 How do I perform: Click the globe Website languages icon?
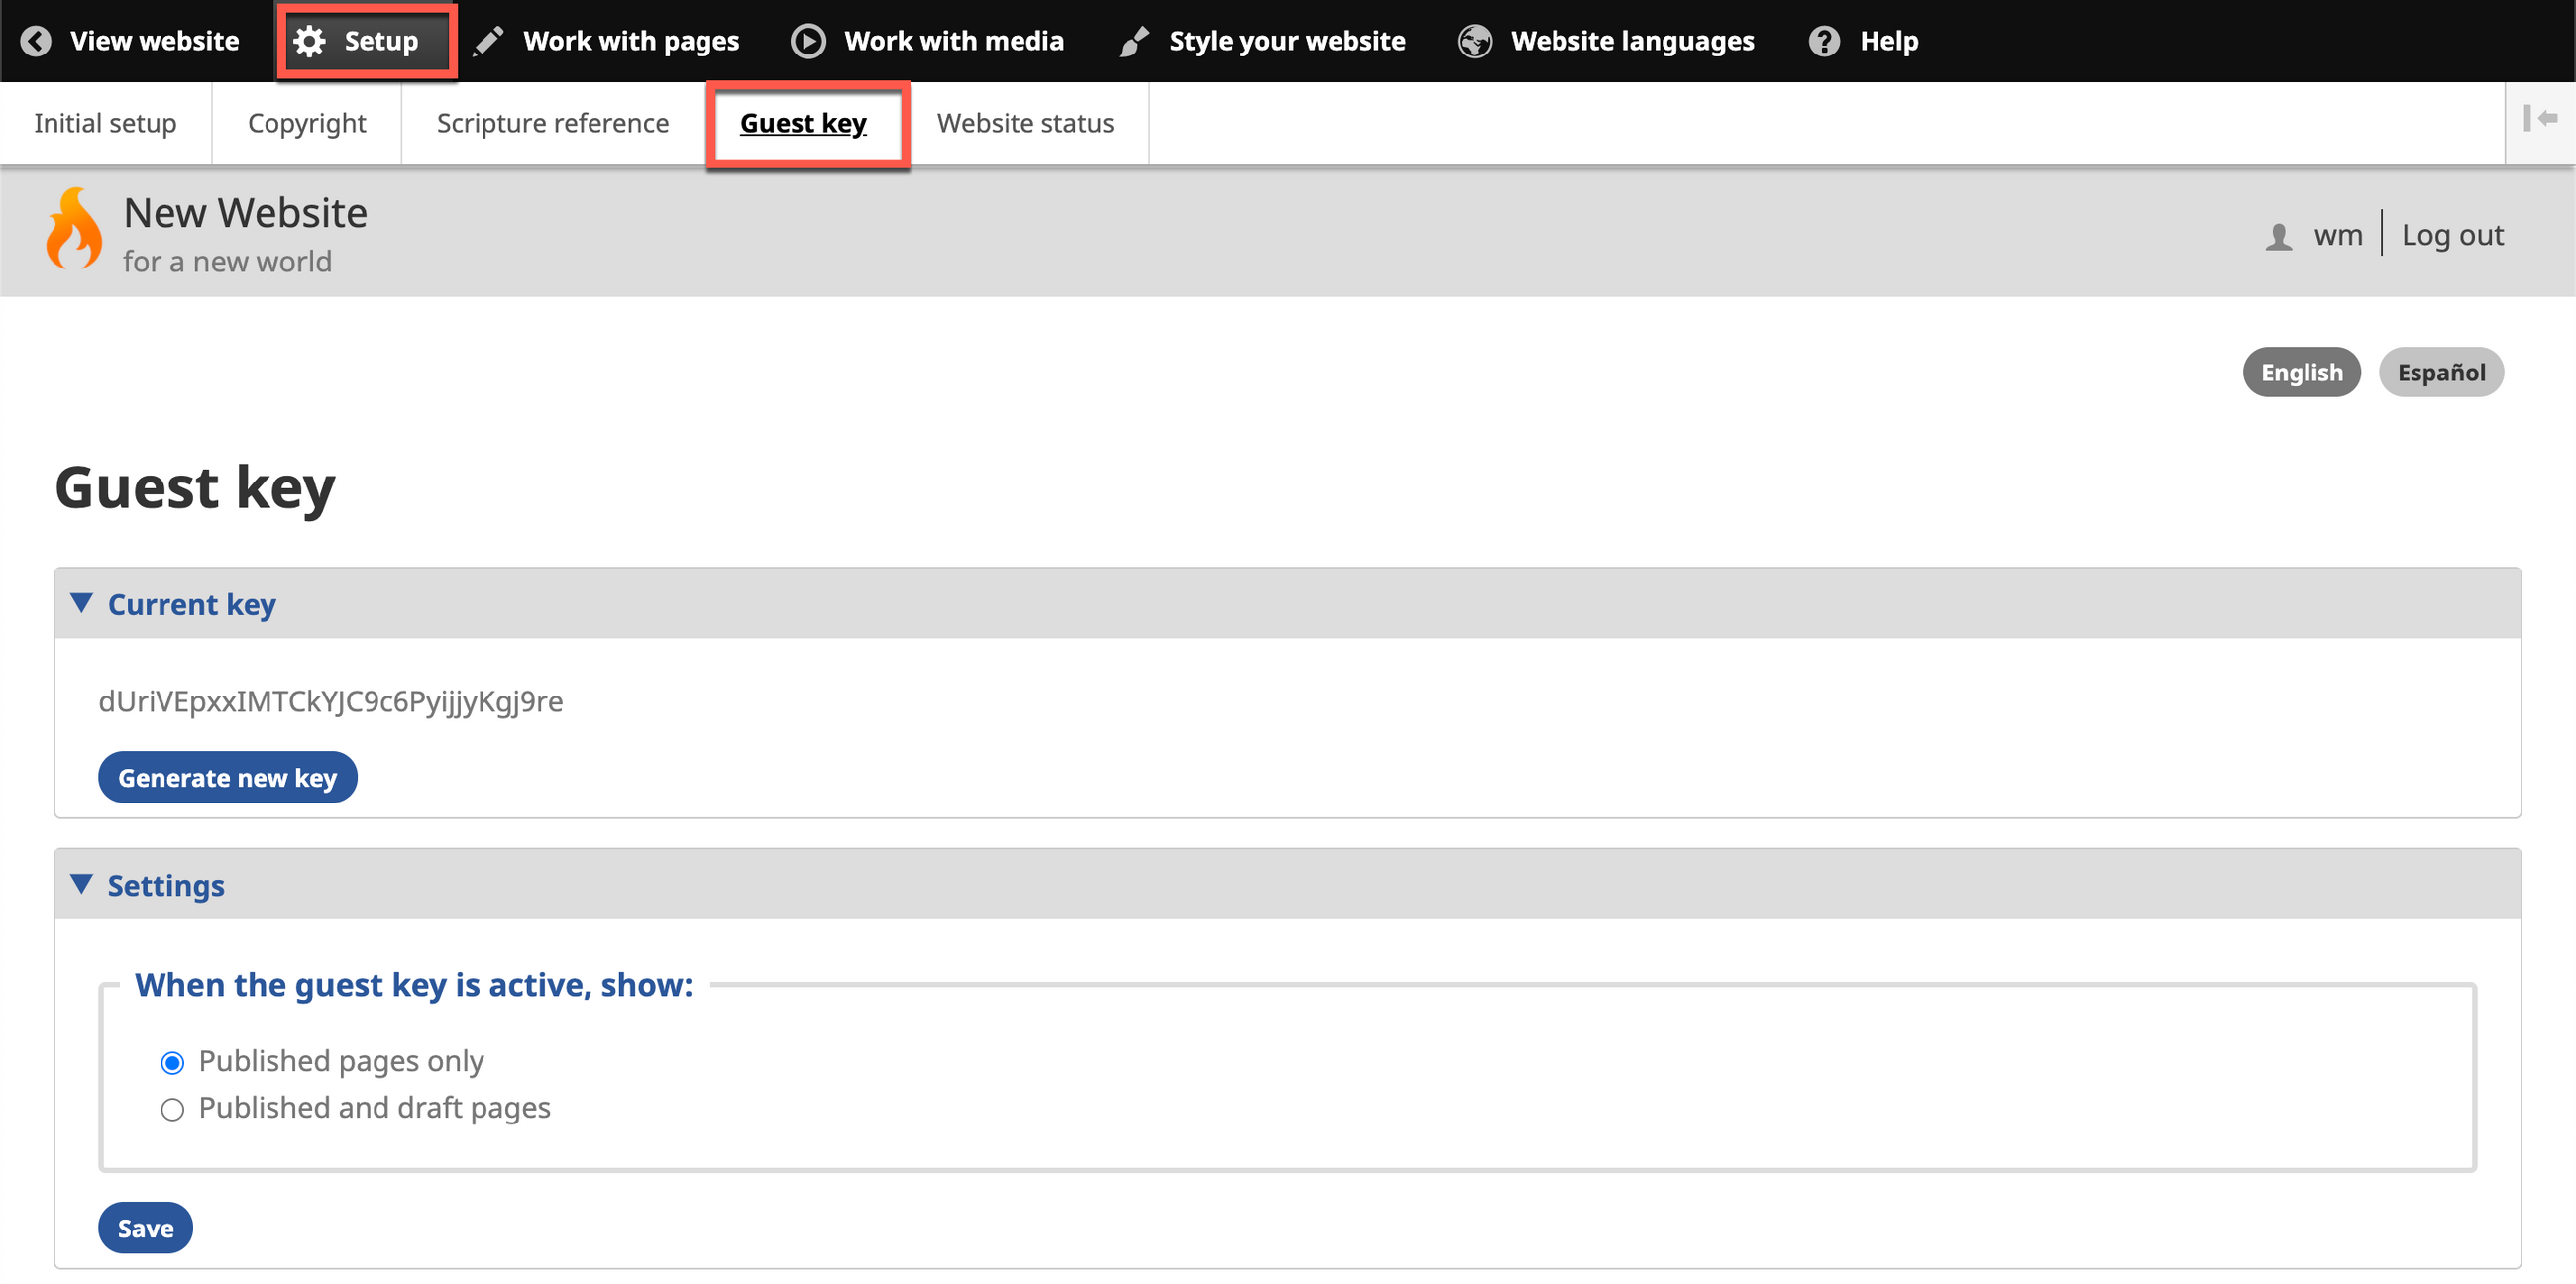click(x=1475, y=41)
